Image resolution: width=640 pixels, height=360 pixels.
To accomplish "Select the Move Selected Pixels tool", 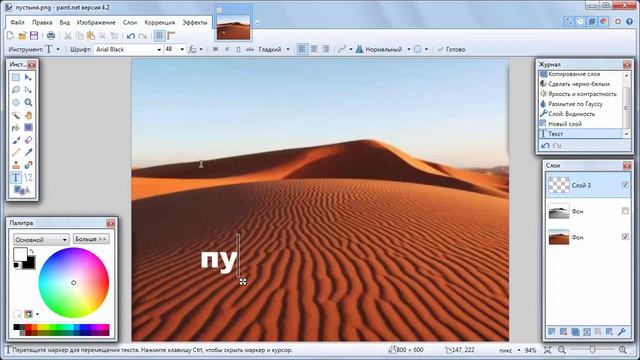I will point(28,77).
